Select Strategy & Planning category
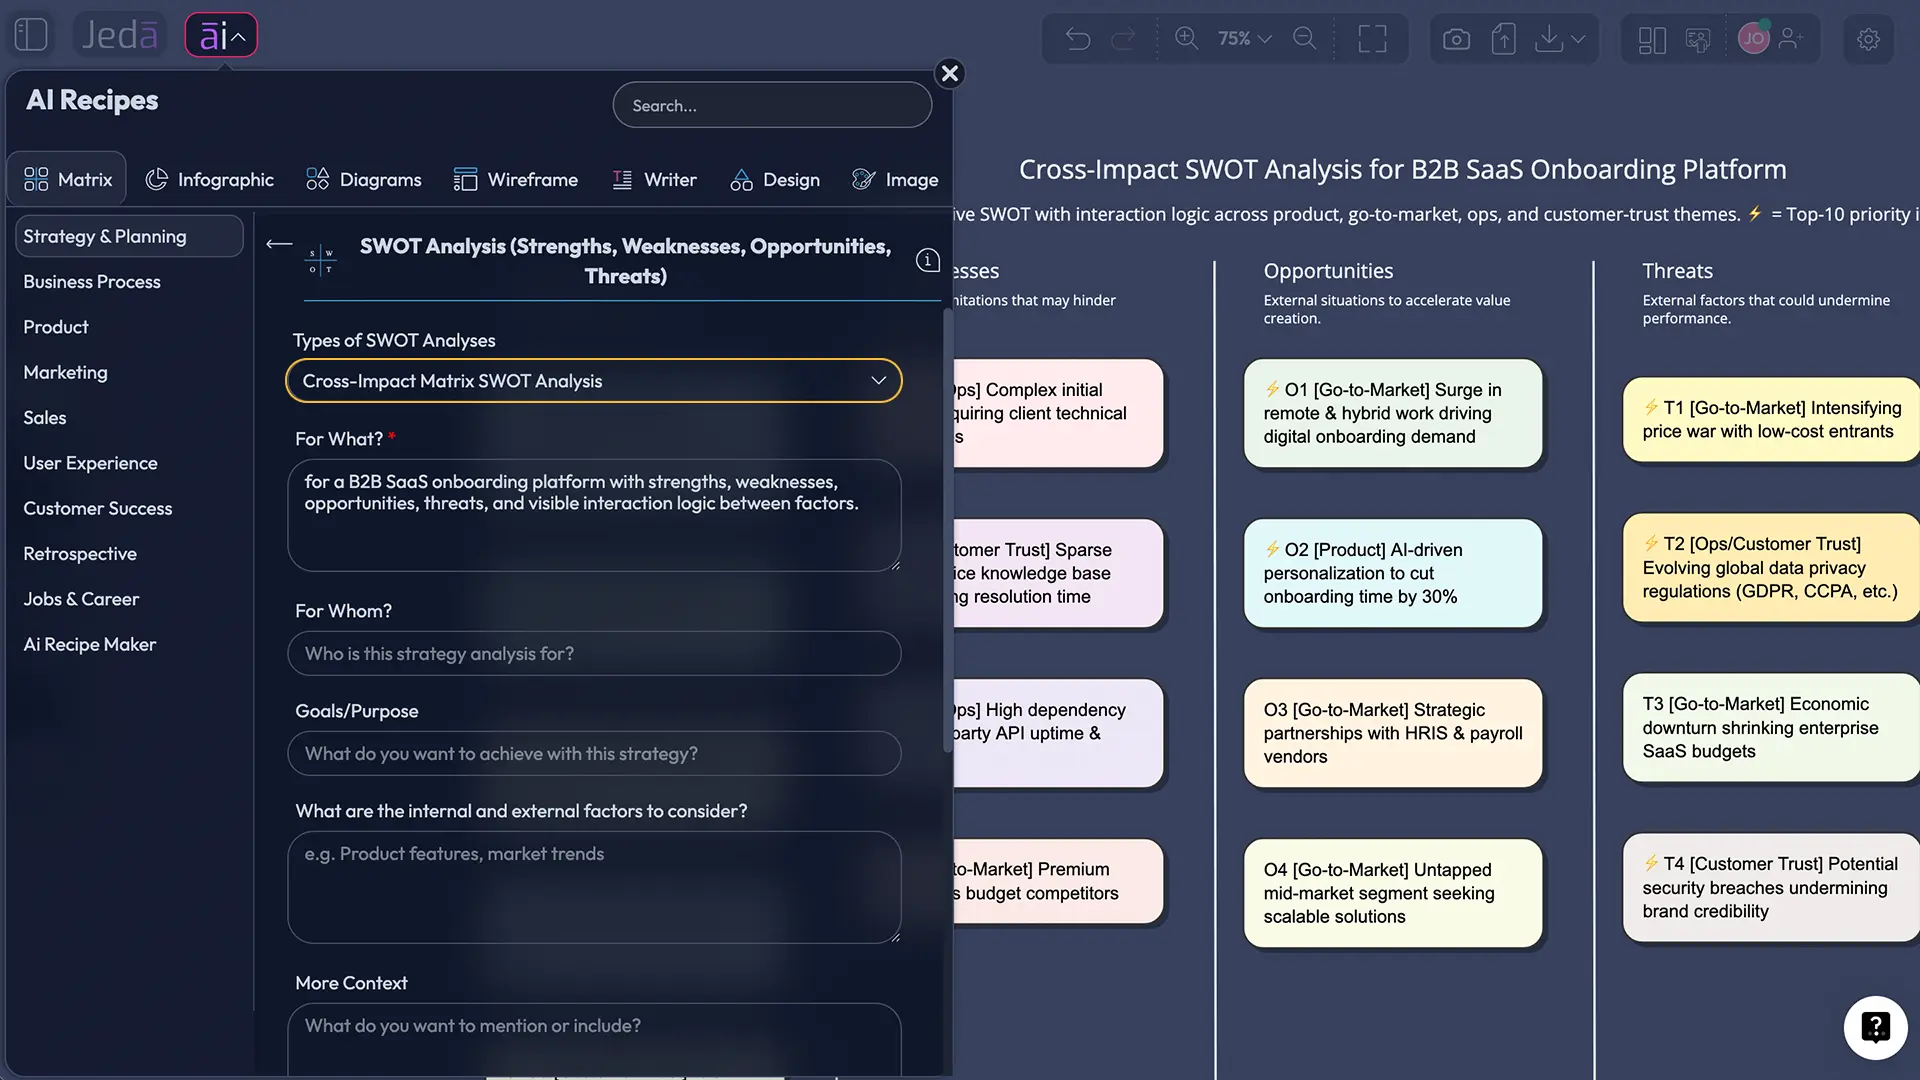This screenshot has width=1920, height=1080. pos(129,236)
